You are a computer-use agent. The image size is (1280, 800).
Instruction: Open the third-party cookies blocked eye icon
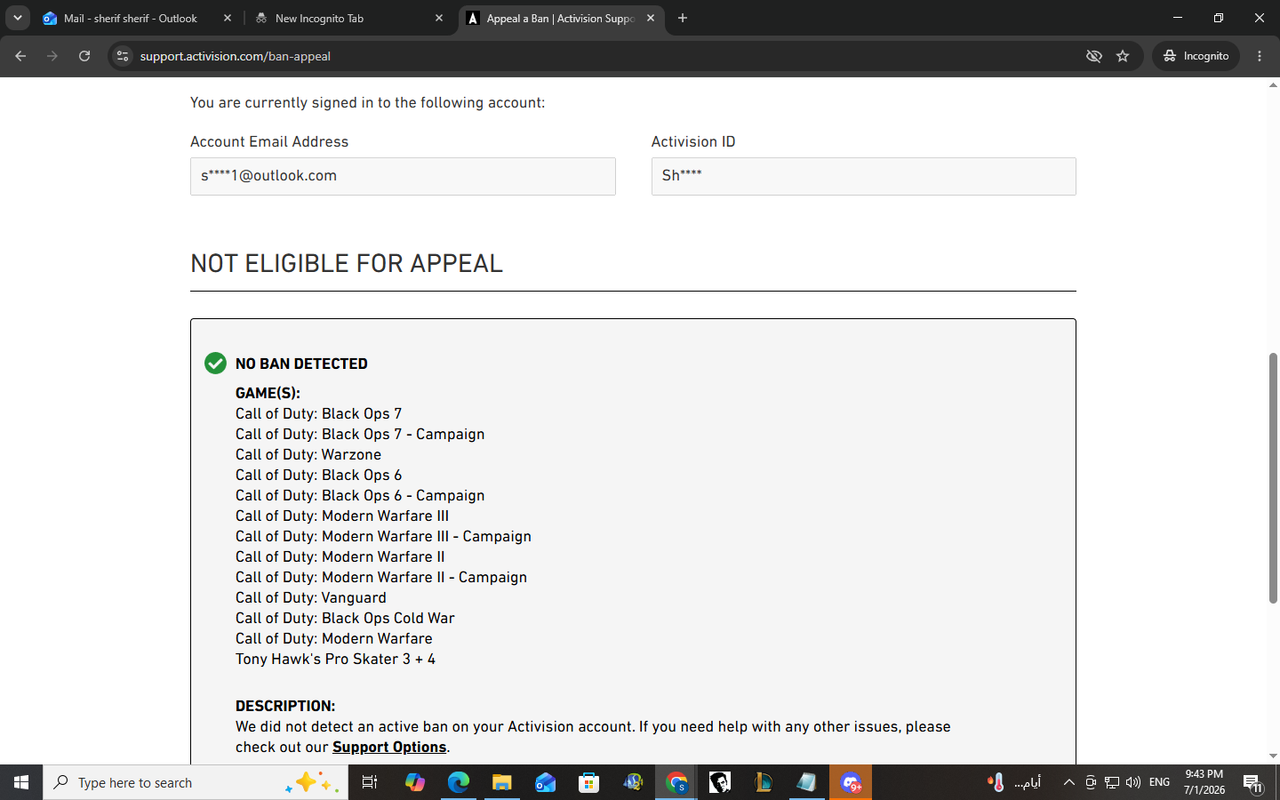1094,56
